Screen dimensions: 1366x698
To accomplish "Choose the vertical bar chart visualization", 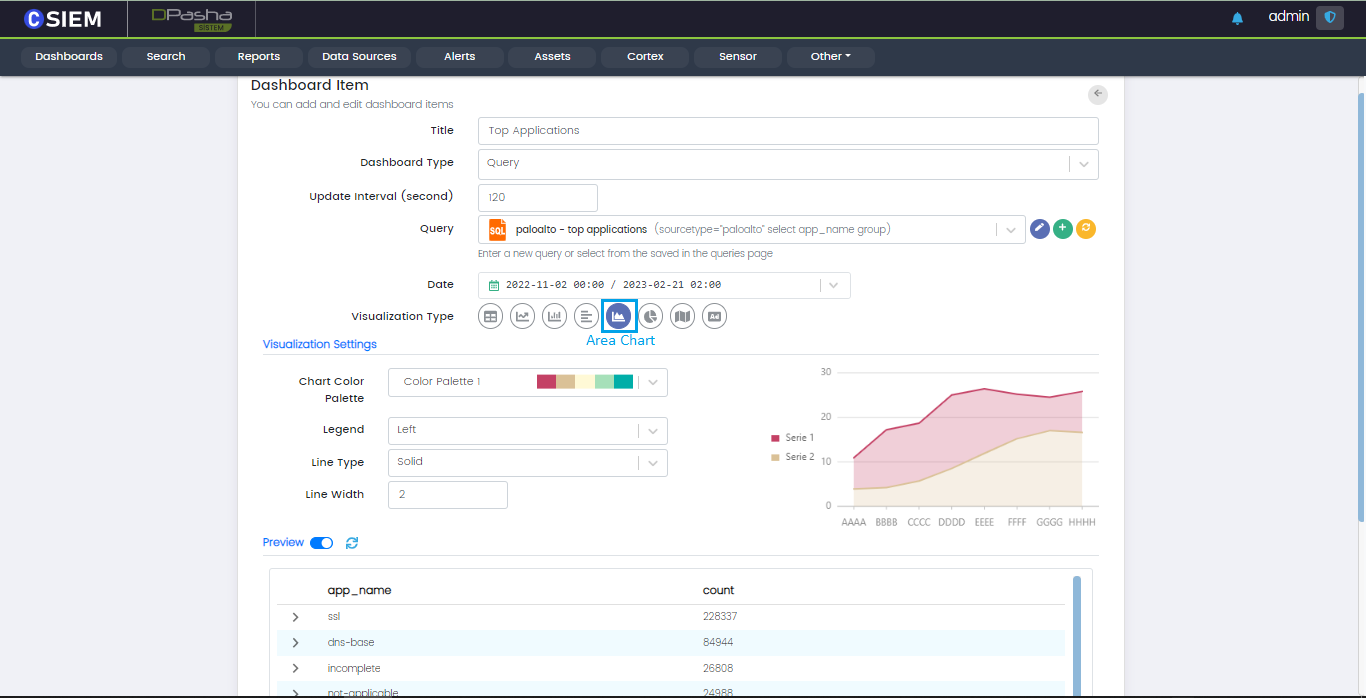I will tap(554, 316).
